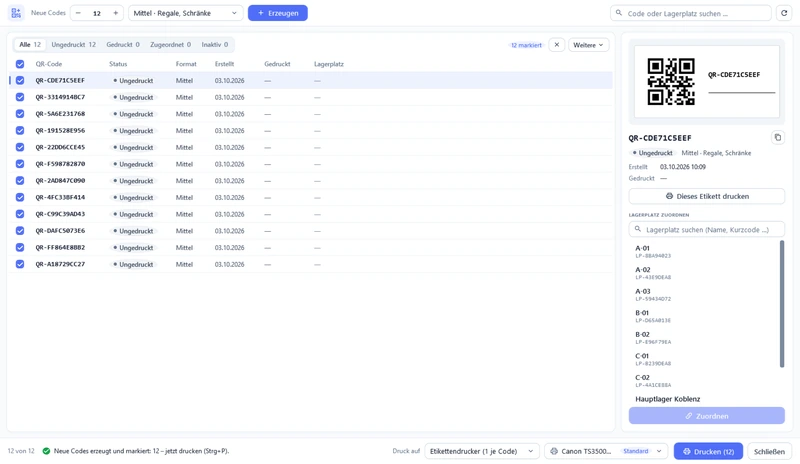Switch to the Inaktiv tab

215,45
